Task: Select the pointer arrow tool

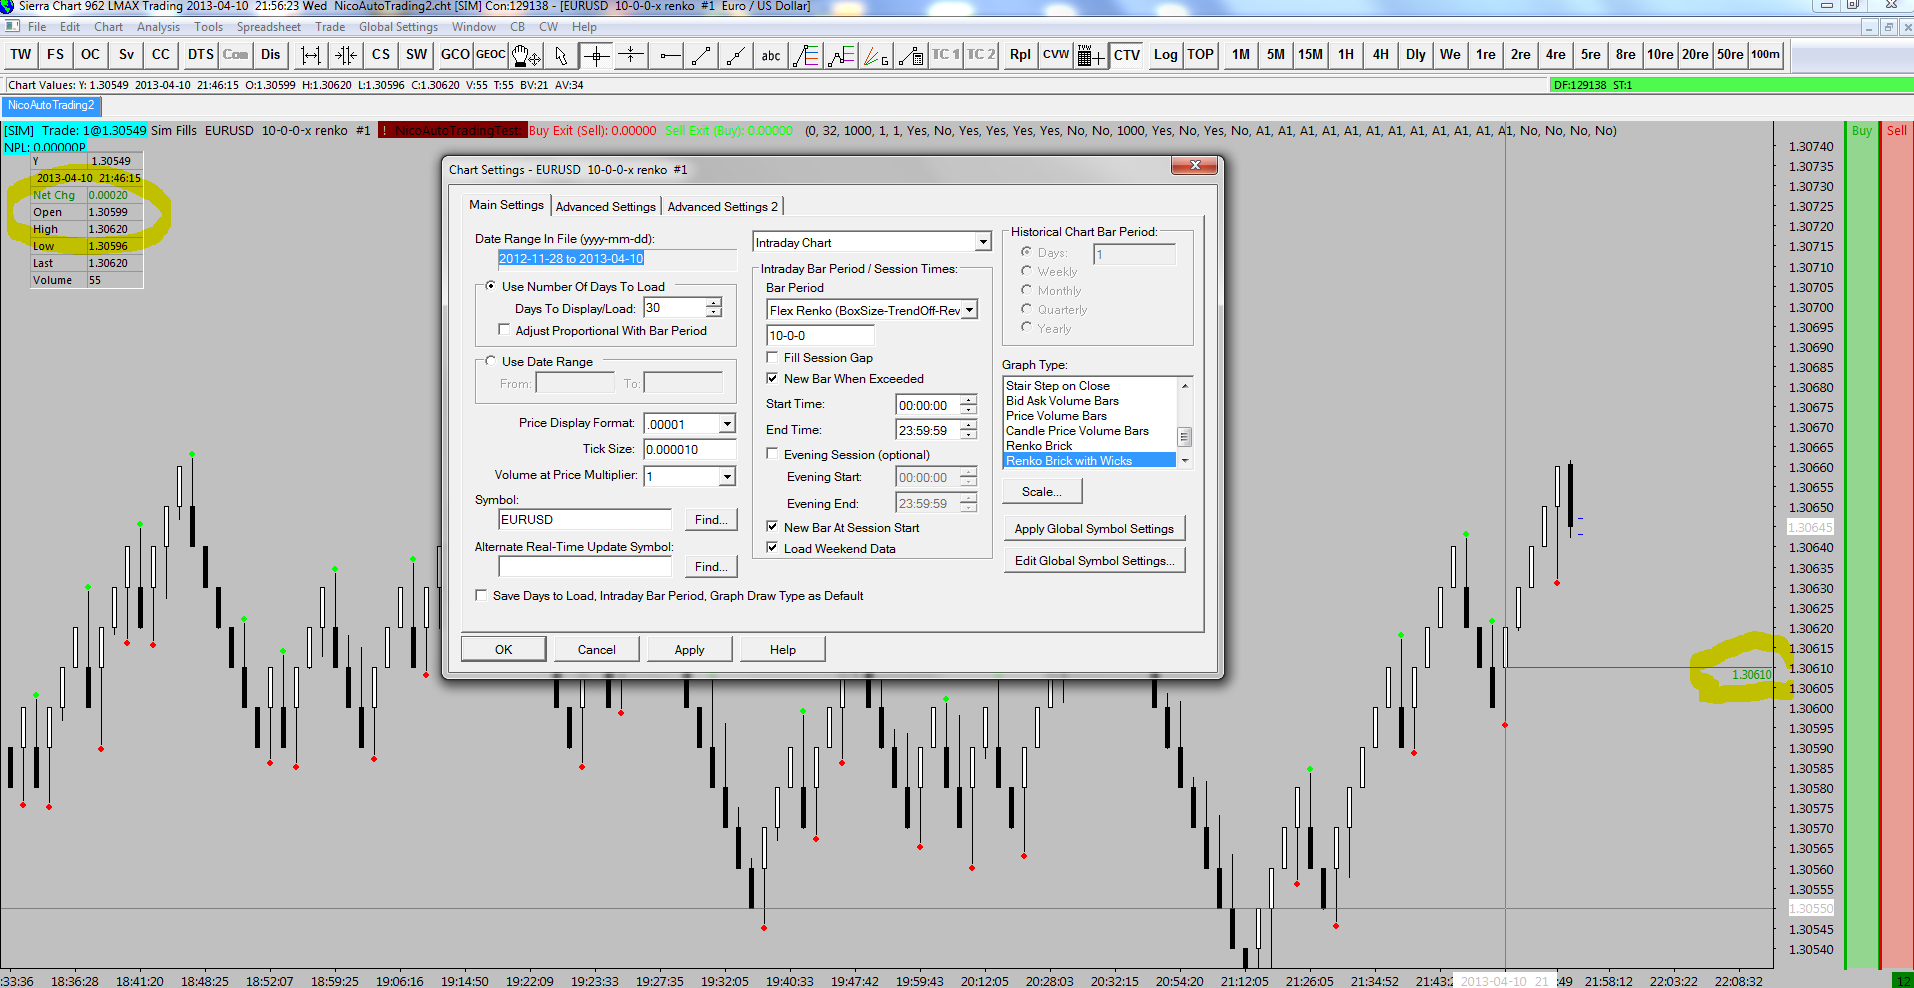Action: pos(561,55)
